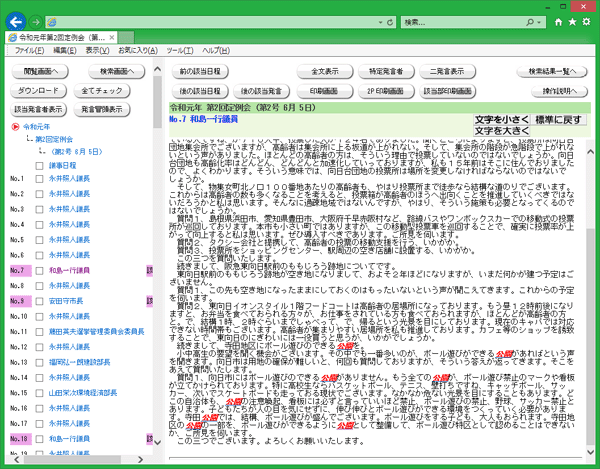Click 標準に戻す to reset text size

(x=558, y=119)
